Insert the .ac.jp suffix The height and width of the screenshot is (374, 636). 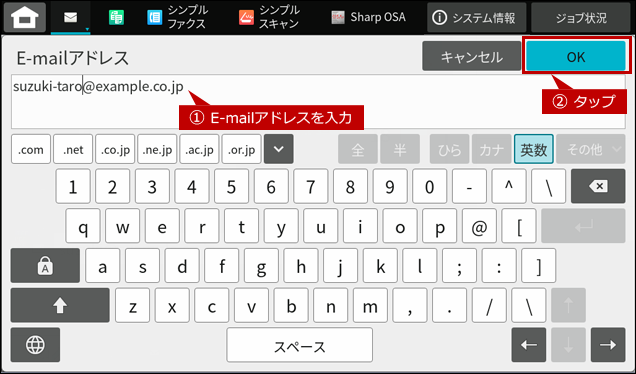coord(199,149)
